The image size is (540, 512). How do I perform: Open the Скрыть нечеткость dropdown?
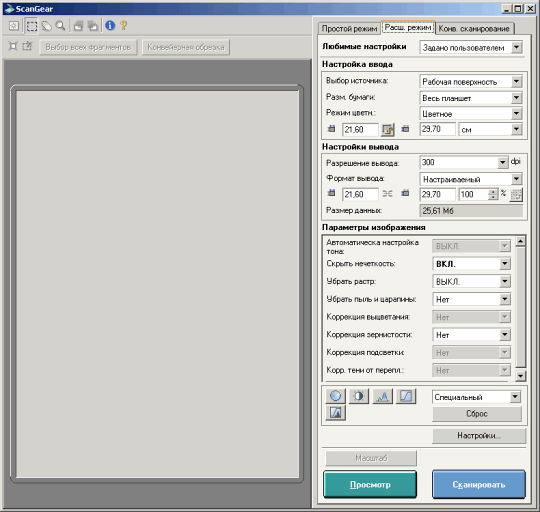click(x=471, y=264)
